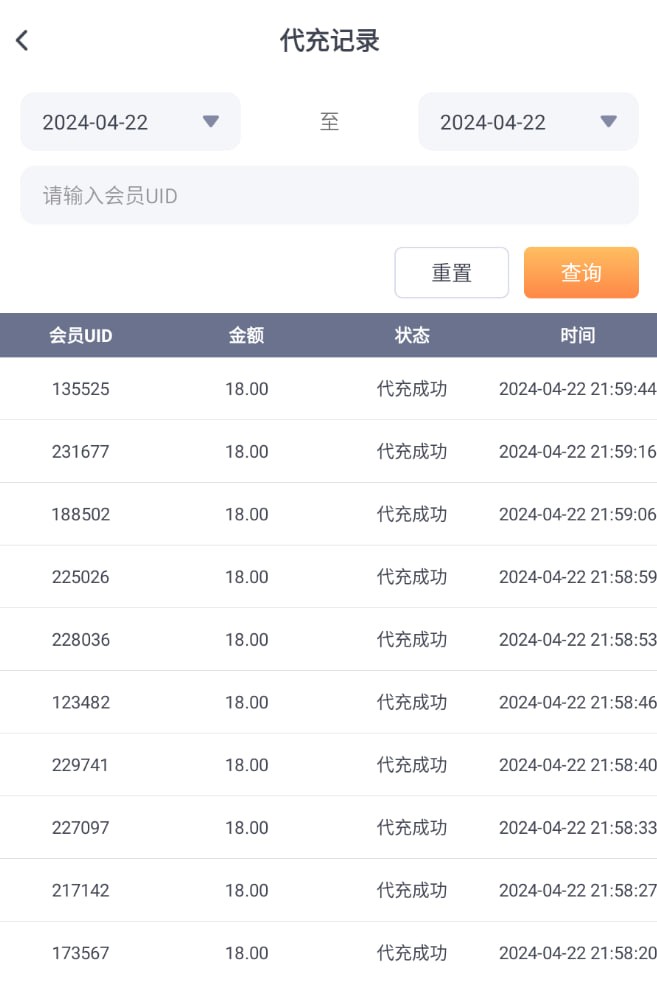The height and width of the screenshot is (989, 657).
Task: Select the start date field 2024-04-22
Action: (x=96, y=122)
